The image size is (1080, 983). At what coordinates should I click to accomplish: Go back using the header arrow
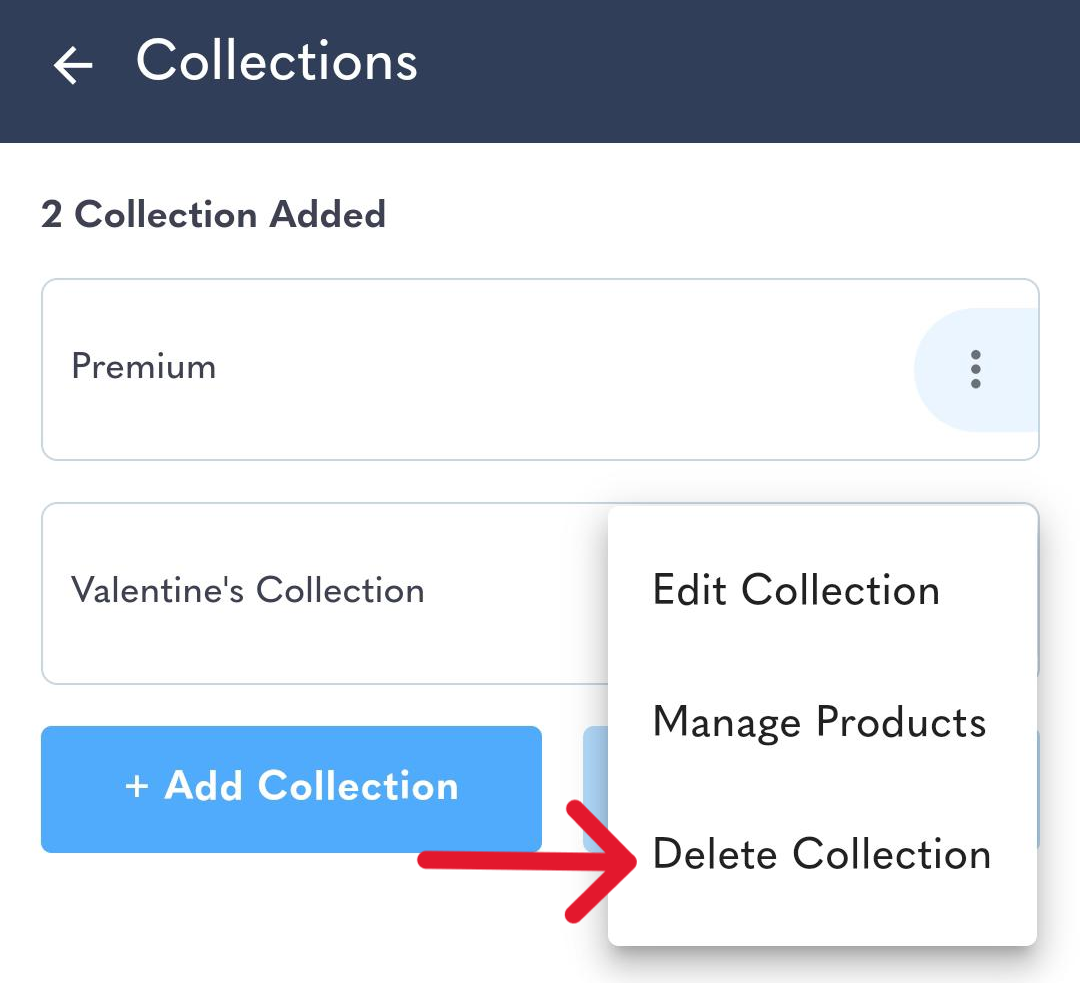click(73, 65)
